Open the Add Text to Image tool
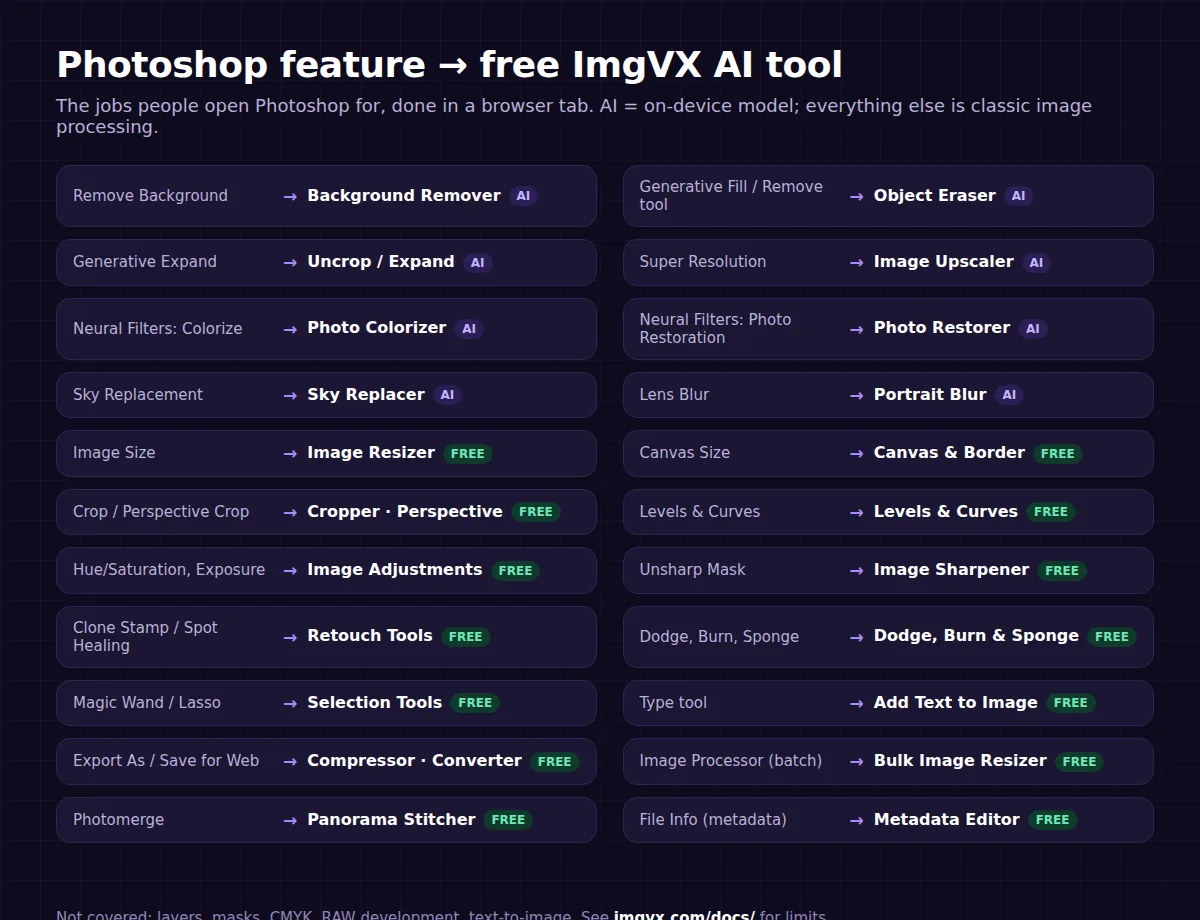 pos(956,703)
